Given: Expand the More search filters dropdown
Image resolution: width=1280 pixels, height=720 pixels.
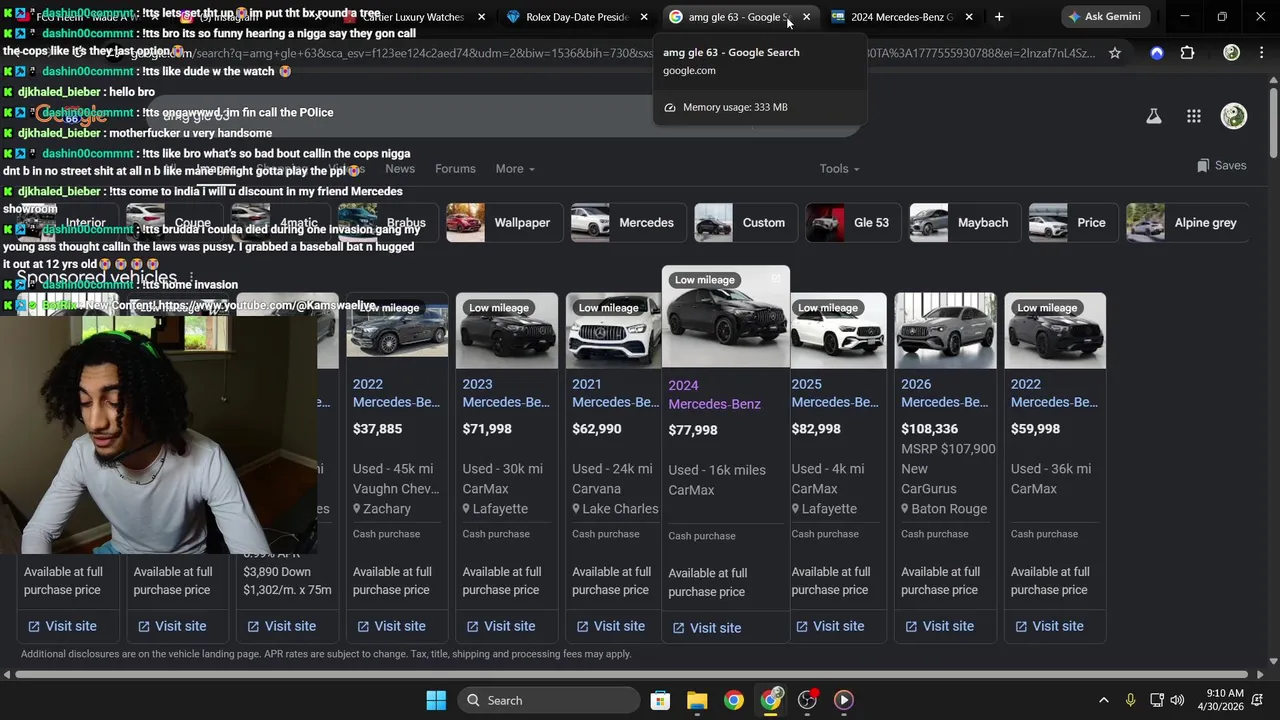Looking at the screenshot, I should pos(514,169).
